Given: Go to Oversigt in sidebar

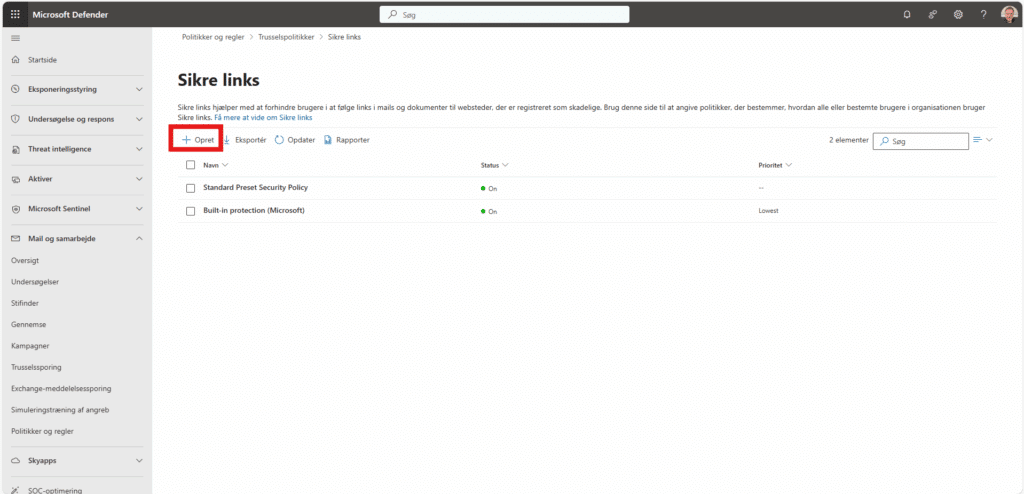Looking at the screenshot, I should point(25,260).
